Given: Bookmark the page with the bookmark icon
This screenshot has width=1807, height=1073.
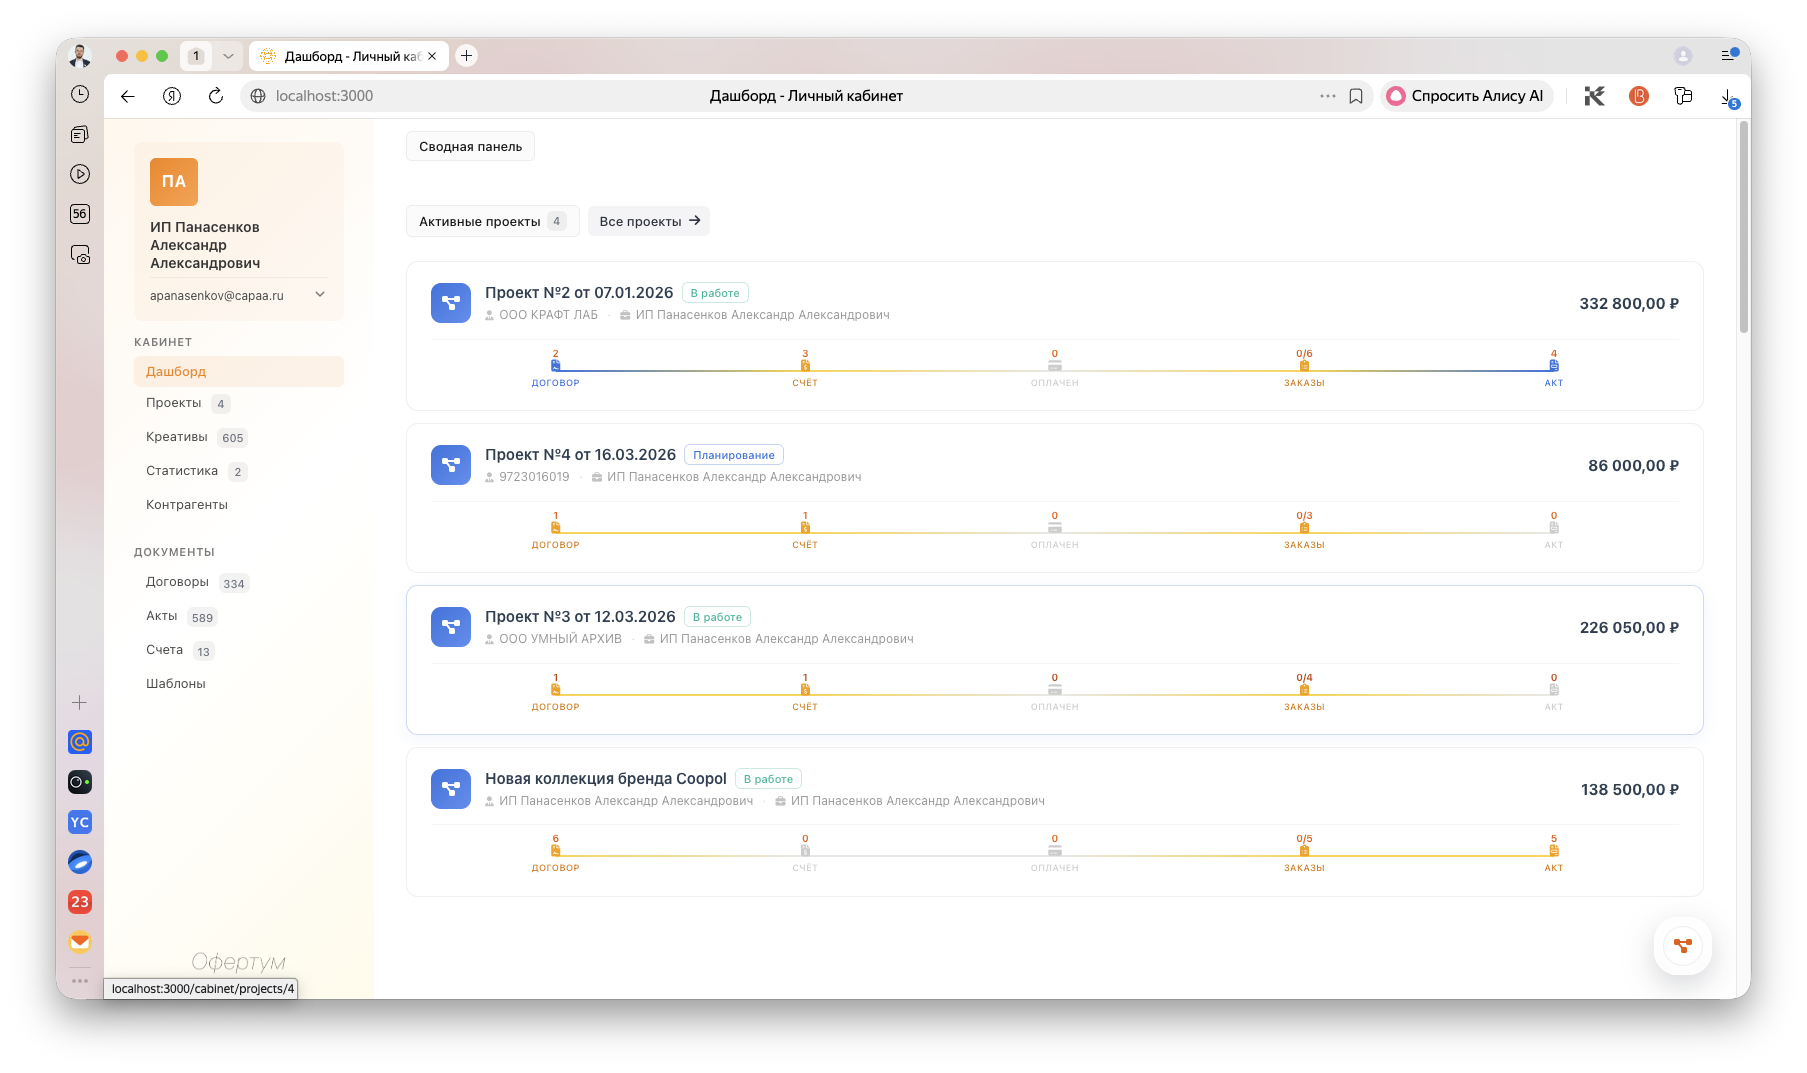Looking at the screenshot, I should [x=1356, y=96].
